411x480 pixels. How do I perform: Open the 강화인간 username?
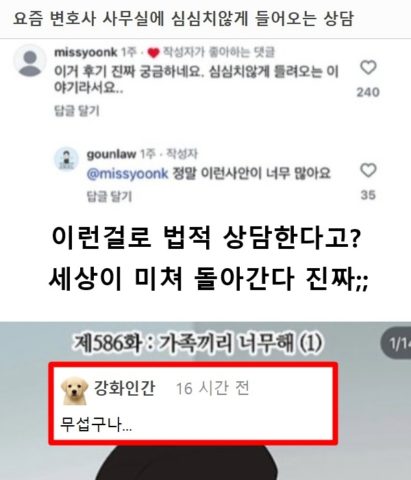click(125, 388)
